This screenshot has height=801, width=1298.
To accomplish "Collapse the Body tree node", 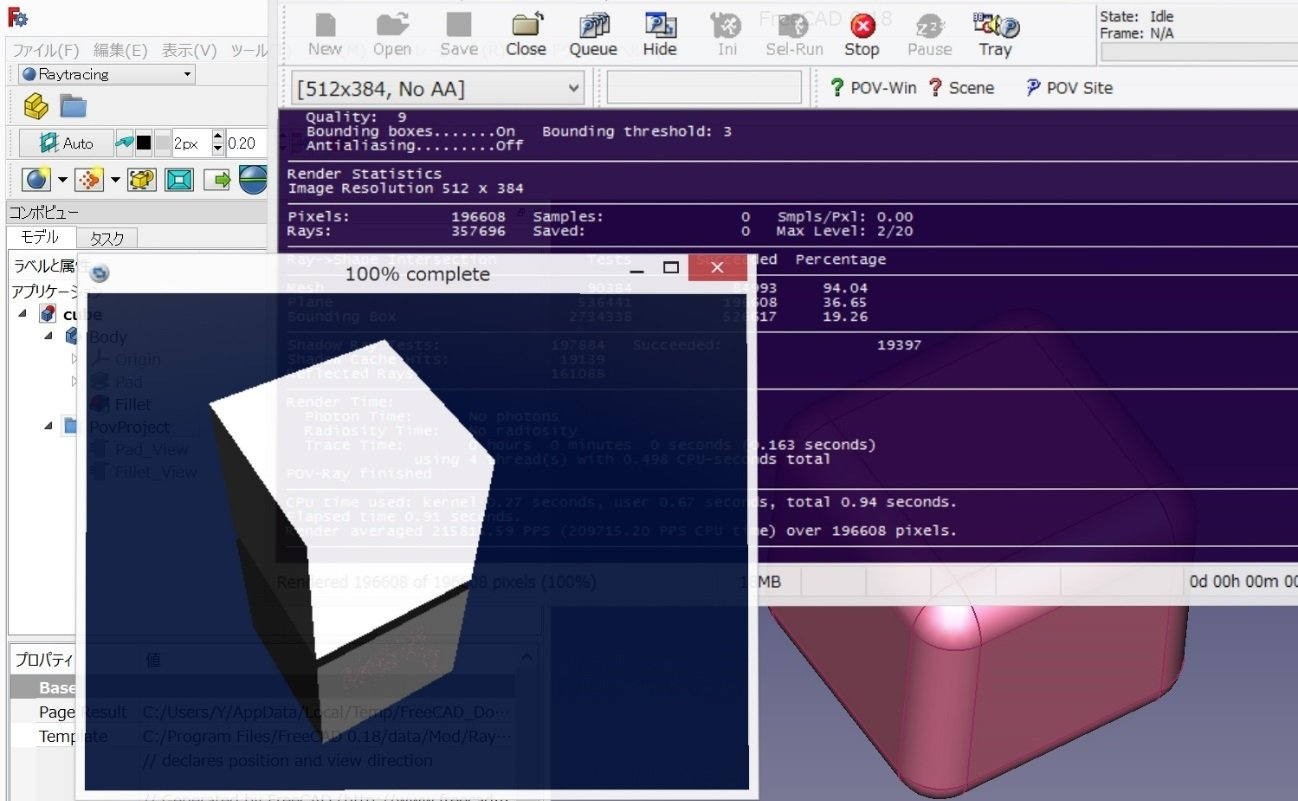I will point(49,337).
